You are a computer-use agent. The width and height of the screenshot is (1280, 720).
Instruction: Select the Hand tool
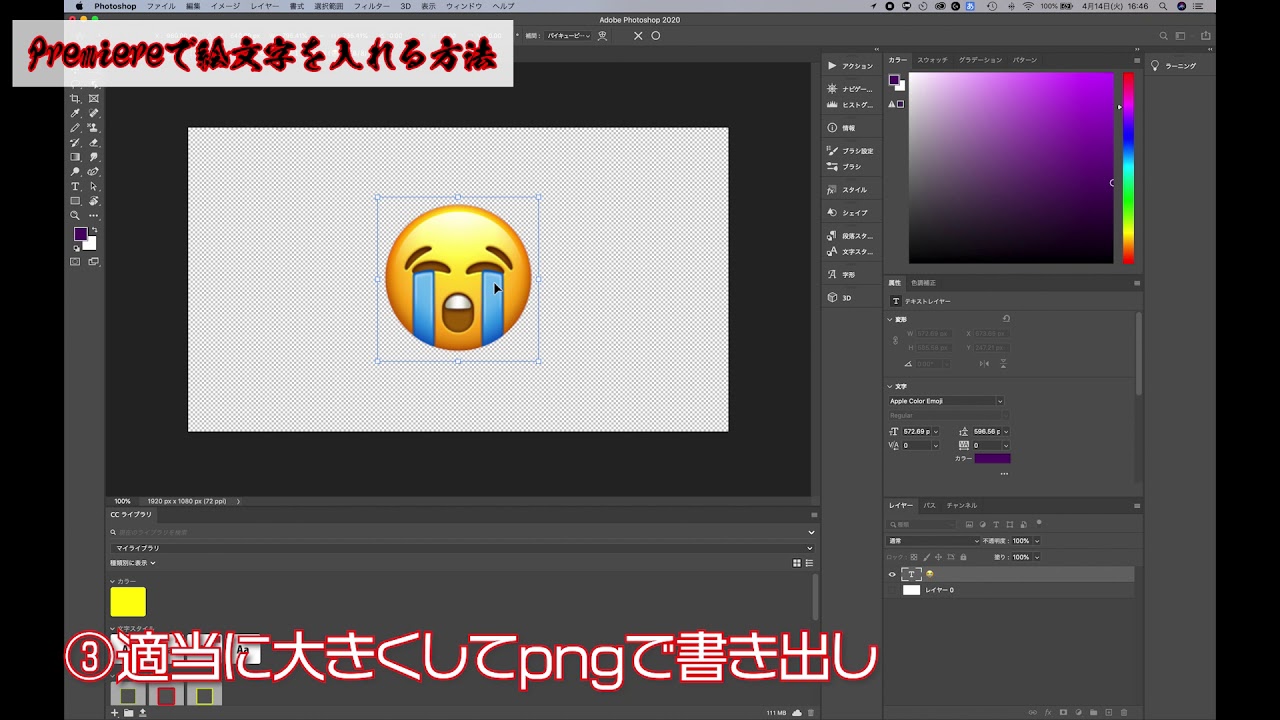pyautogui.click(x=93, y=201)
